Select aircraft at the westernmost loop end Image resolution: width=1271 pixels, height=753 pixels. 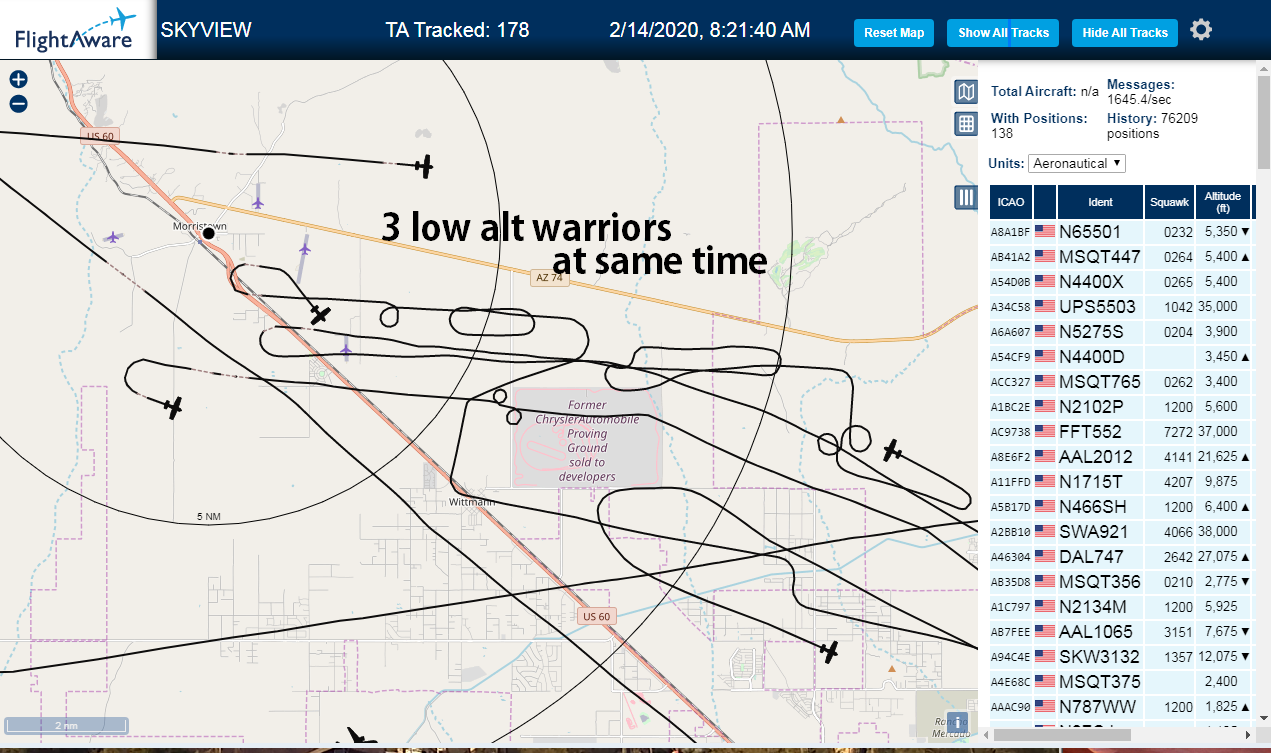(x=174, y=407)
